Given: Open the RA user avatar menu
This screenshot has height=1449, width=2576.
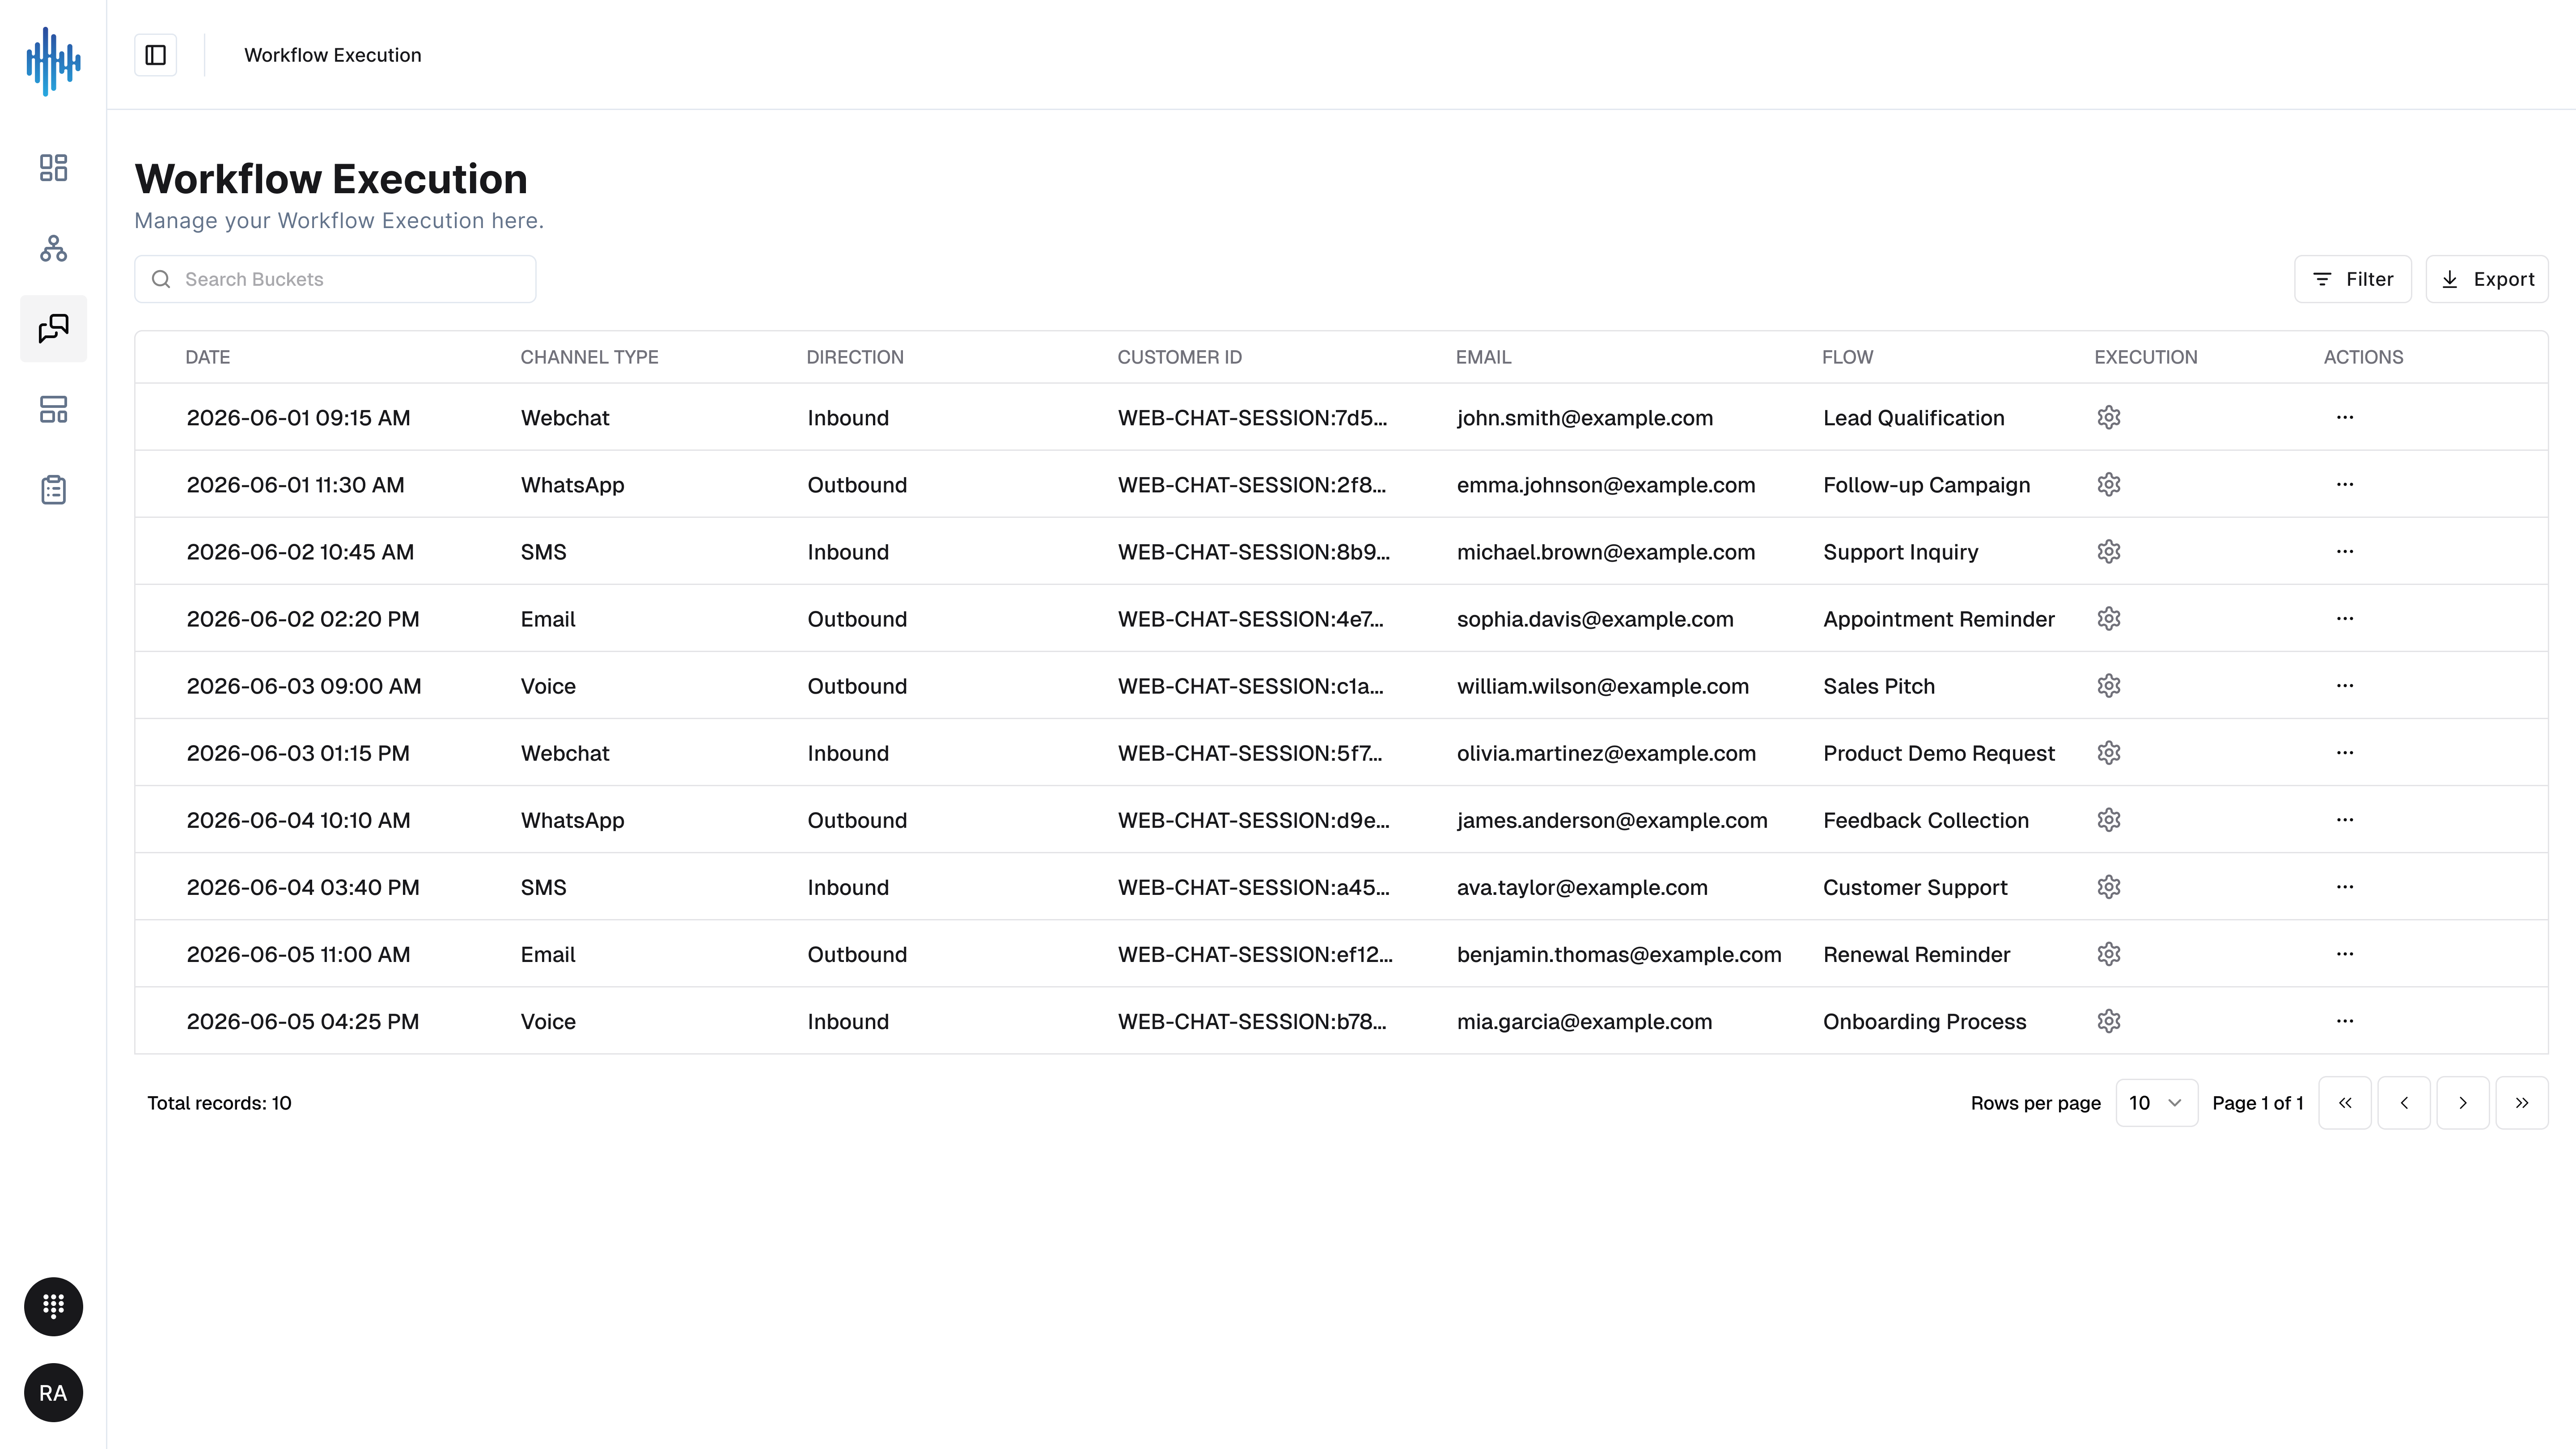Looking at the screenshot, I should coord(53,1392).
